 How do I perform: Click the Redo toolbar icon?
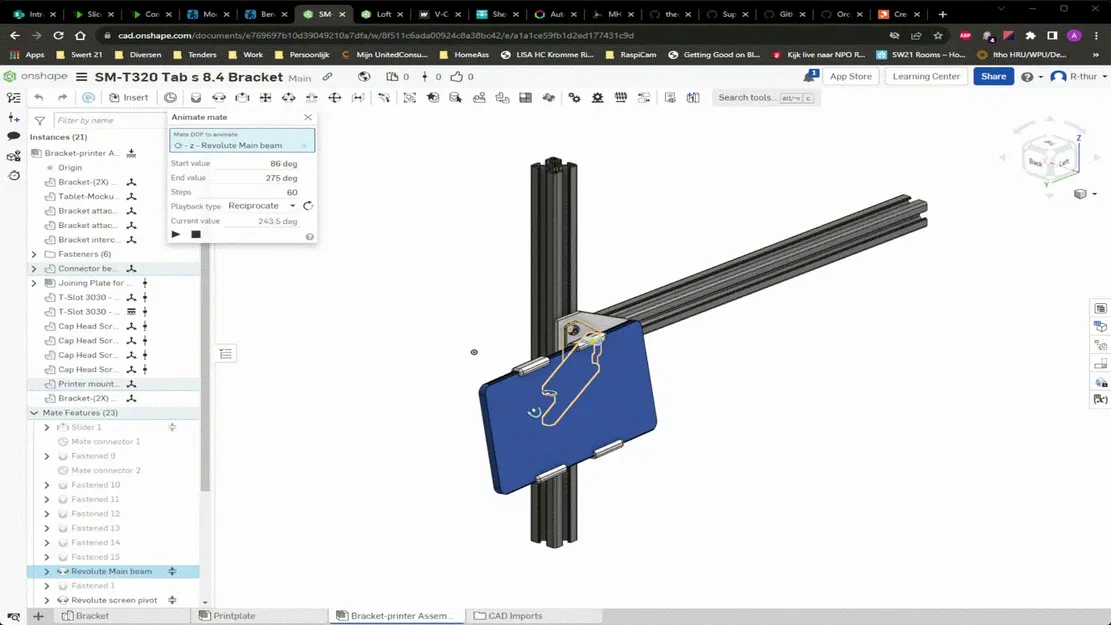click(x=62, y=98)
